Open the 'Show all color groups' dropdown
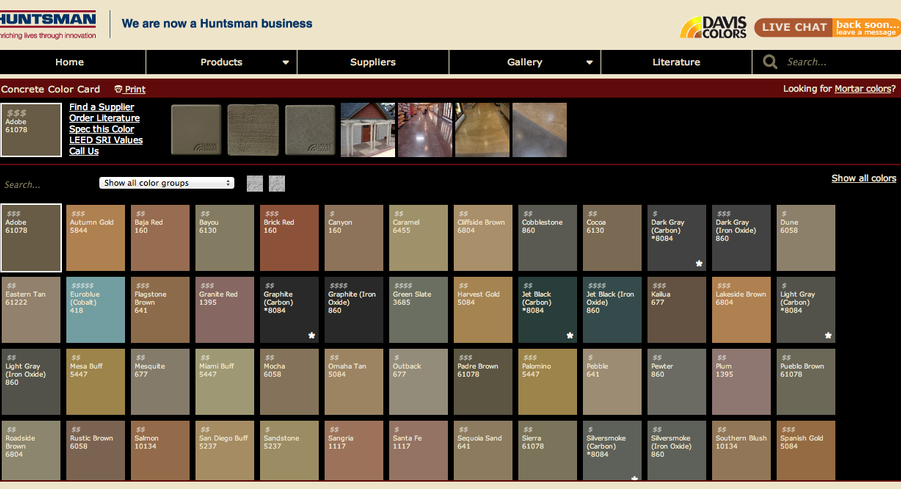The height and width of the screenshot is (489, 901). [x=167, y=183]
